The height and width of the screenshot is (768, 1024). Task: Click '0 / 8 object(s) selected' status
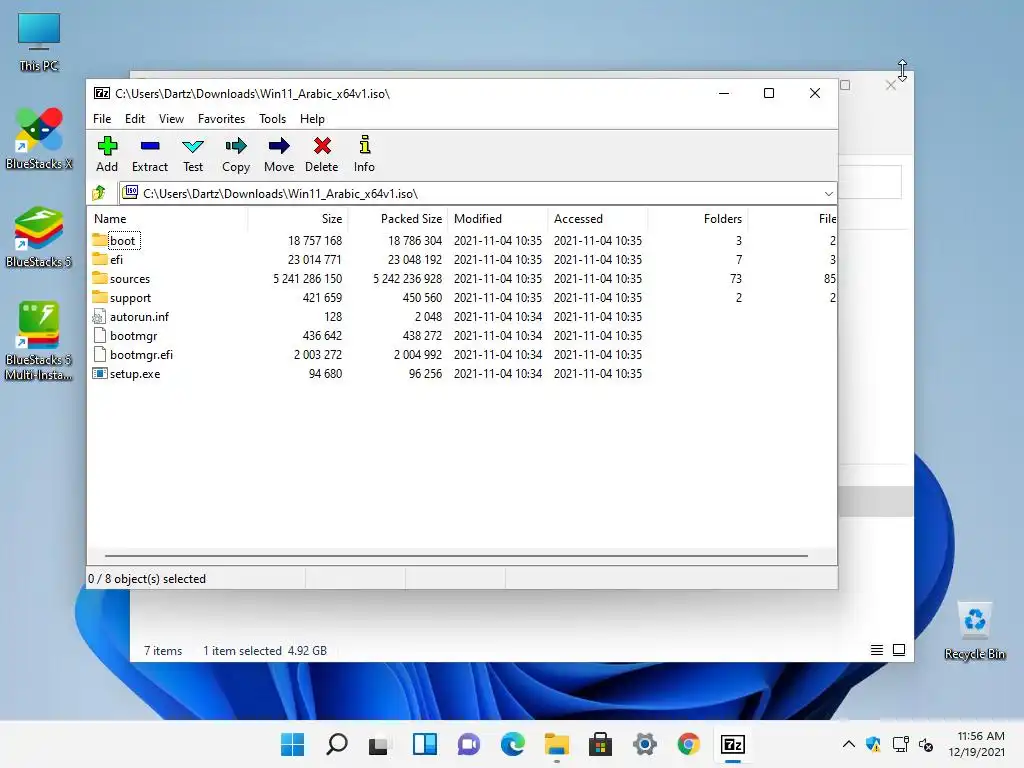[147, 579]
